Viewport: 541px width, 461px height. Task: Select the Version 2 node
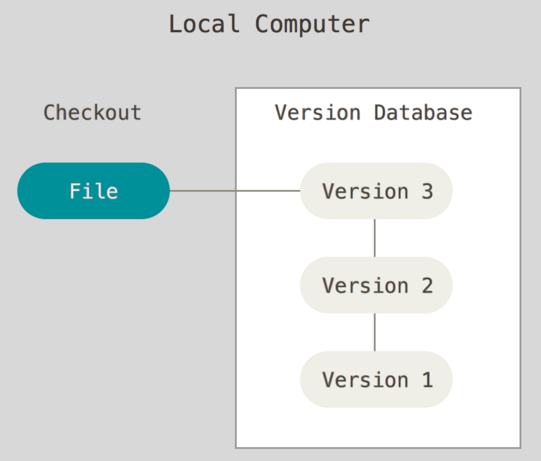[376, 285]
